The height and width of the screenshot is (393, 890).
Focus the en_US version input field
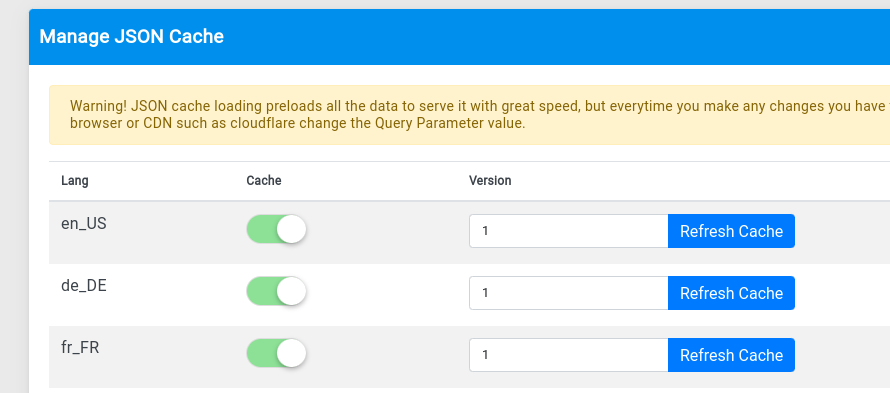pyautogui.click(x=569, y=231)
